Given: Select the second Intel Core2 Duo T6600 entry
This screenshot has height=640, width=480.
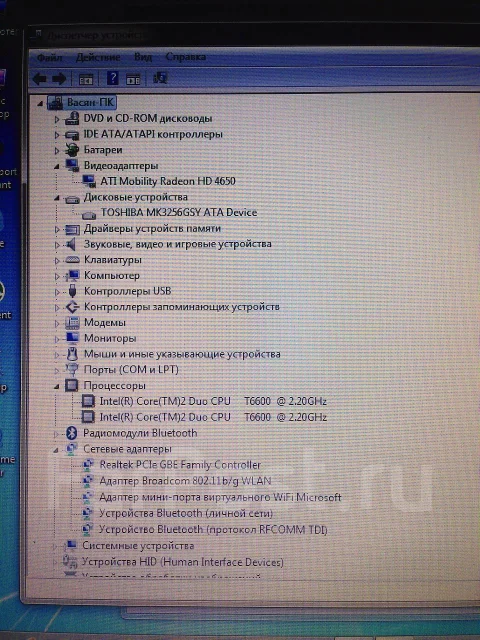Looking at the screenshot, I should [213, 417].
